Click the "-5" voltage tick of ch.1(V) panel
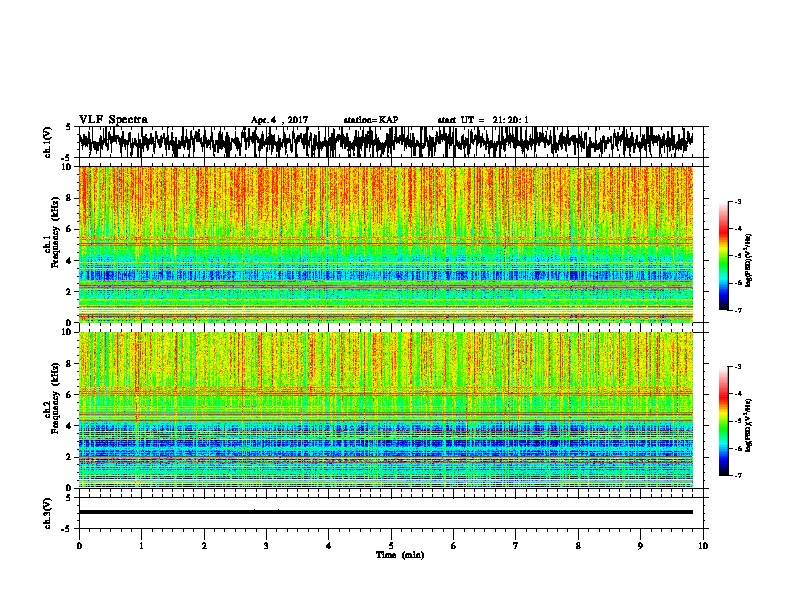Image resolution: width=792 pixels, height=612 pixels. (x=67, y=158)
